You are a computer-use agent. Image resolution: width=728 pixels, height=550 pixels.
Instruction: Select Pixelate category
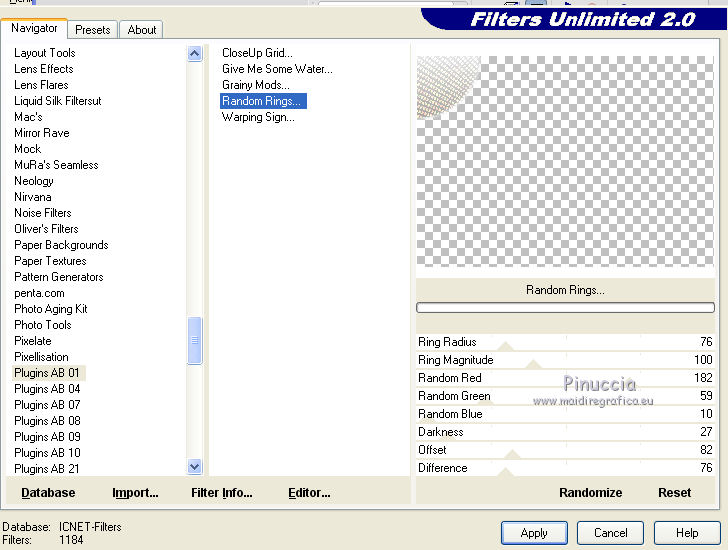point(33,341)
